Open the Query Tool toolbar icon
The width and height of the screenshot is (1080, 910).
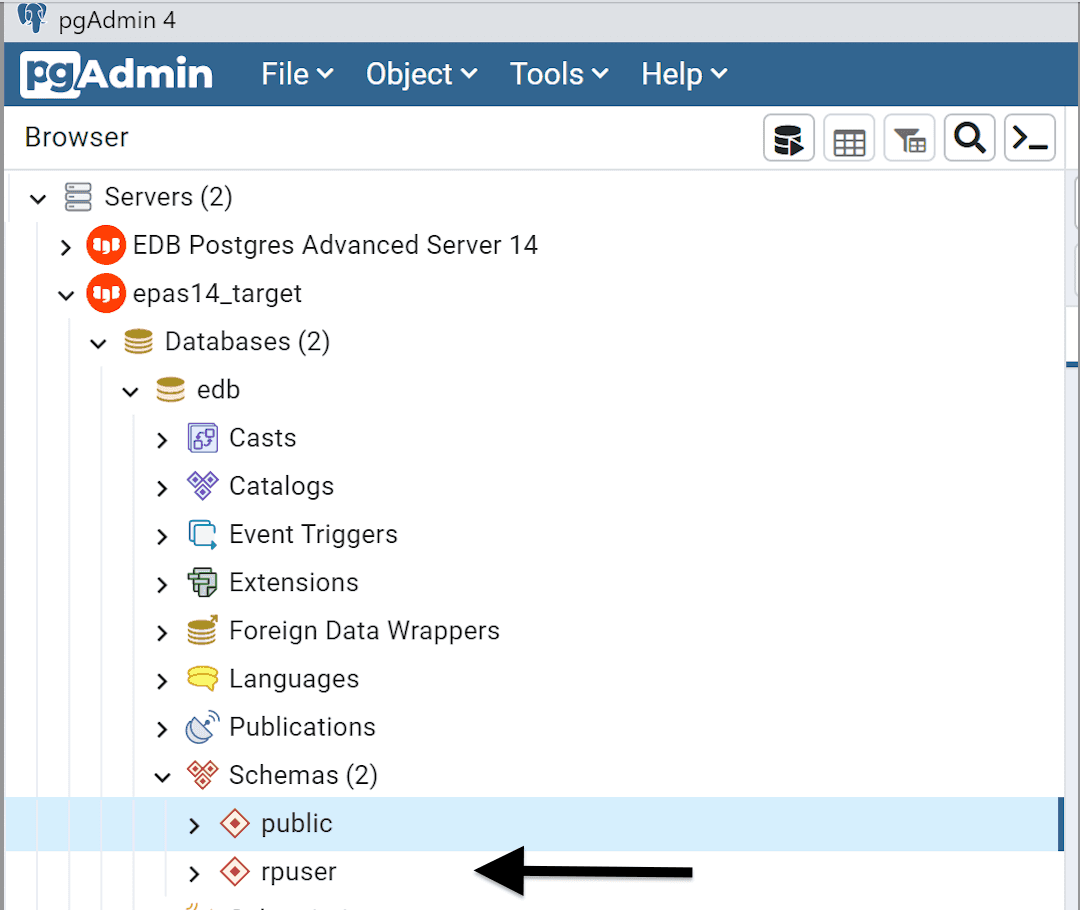[789, 138]
